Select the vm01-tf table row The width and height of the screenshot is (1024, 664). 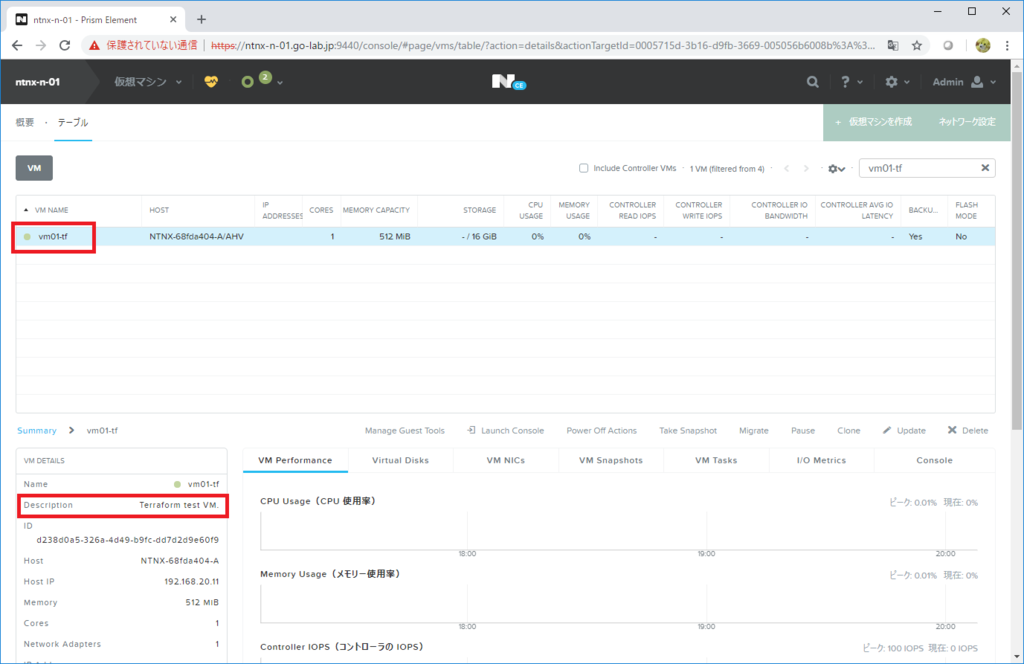[x=505, y=236]
